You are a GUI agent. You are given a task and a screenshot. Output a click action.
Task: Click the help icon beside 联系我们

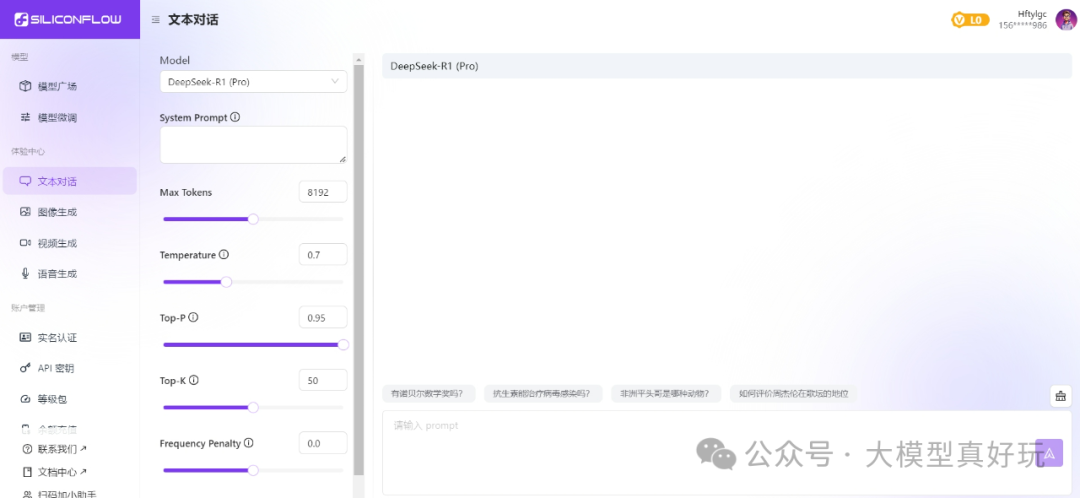click(28, 449)
